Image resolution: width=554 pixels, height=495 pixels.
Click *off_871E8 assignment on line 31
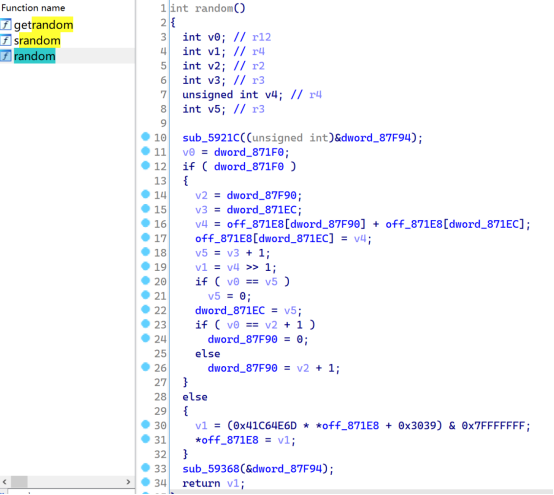(x=227, y=440)
